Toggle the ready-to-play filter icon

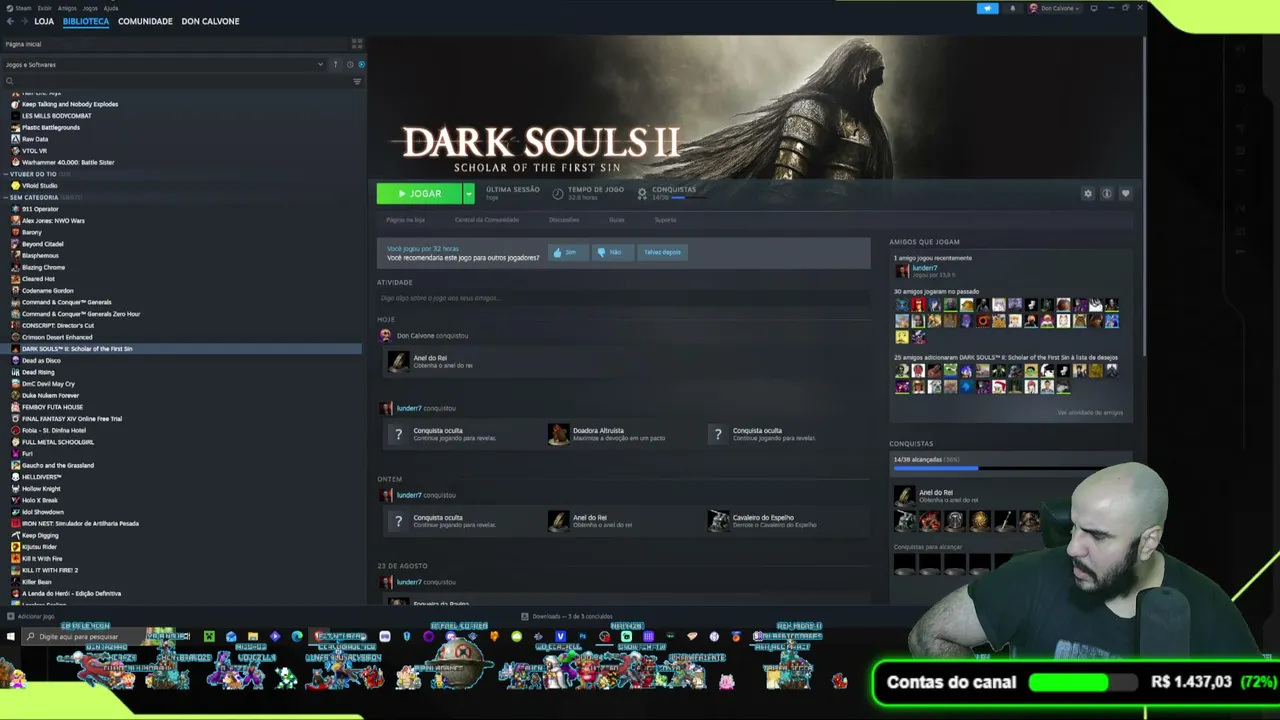tap(361, 65)
